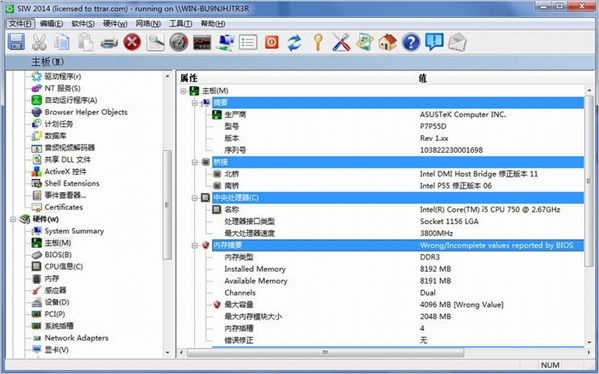Image resolution: width=599 pixels, height=374 pixels.
Task: Select 音频视频解码器 tree item
Action: click(70, 147)
